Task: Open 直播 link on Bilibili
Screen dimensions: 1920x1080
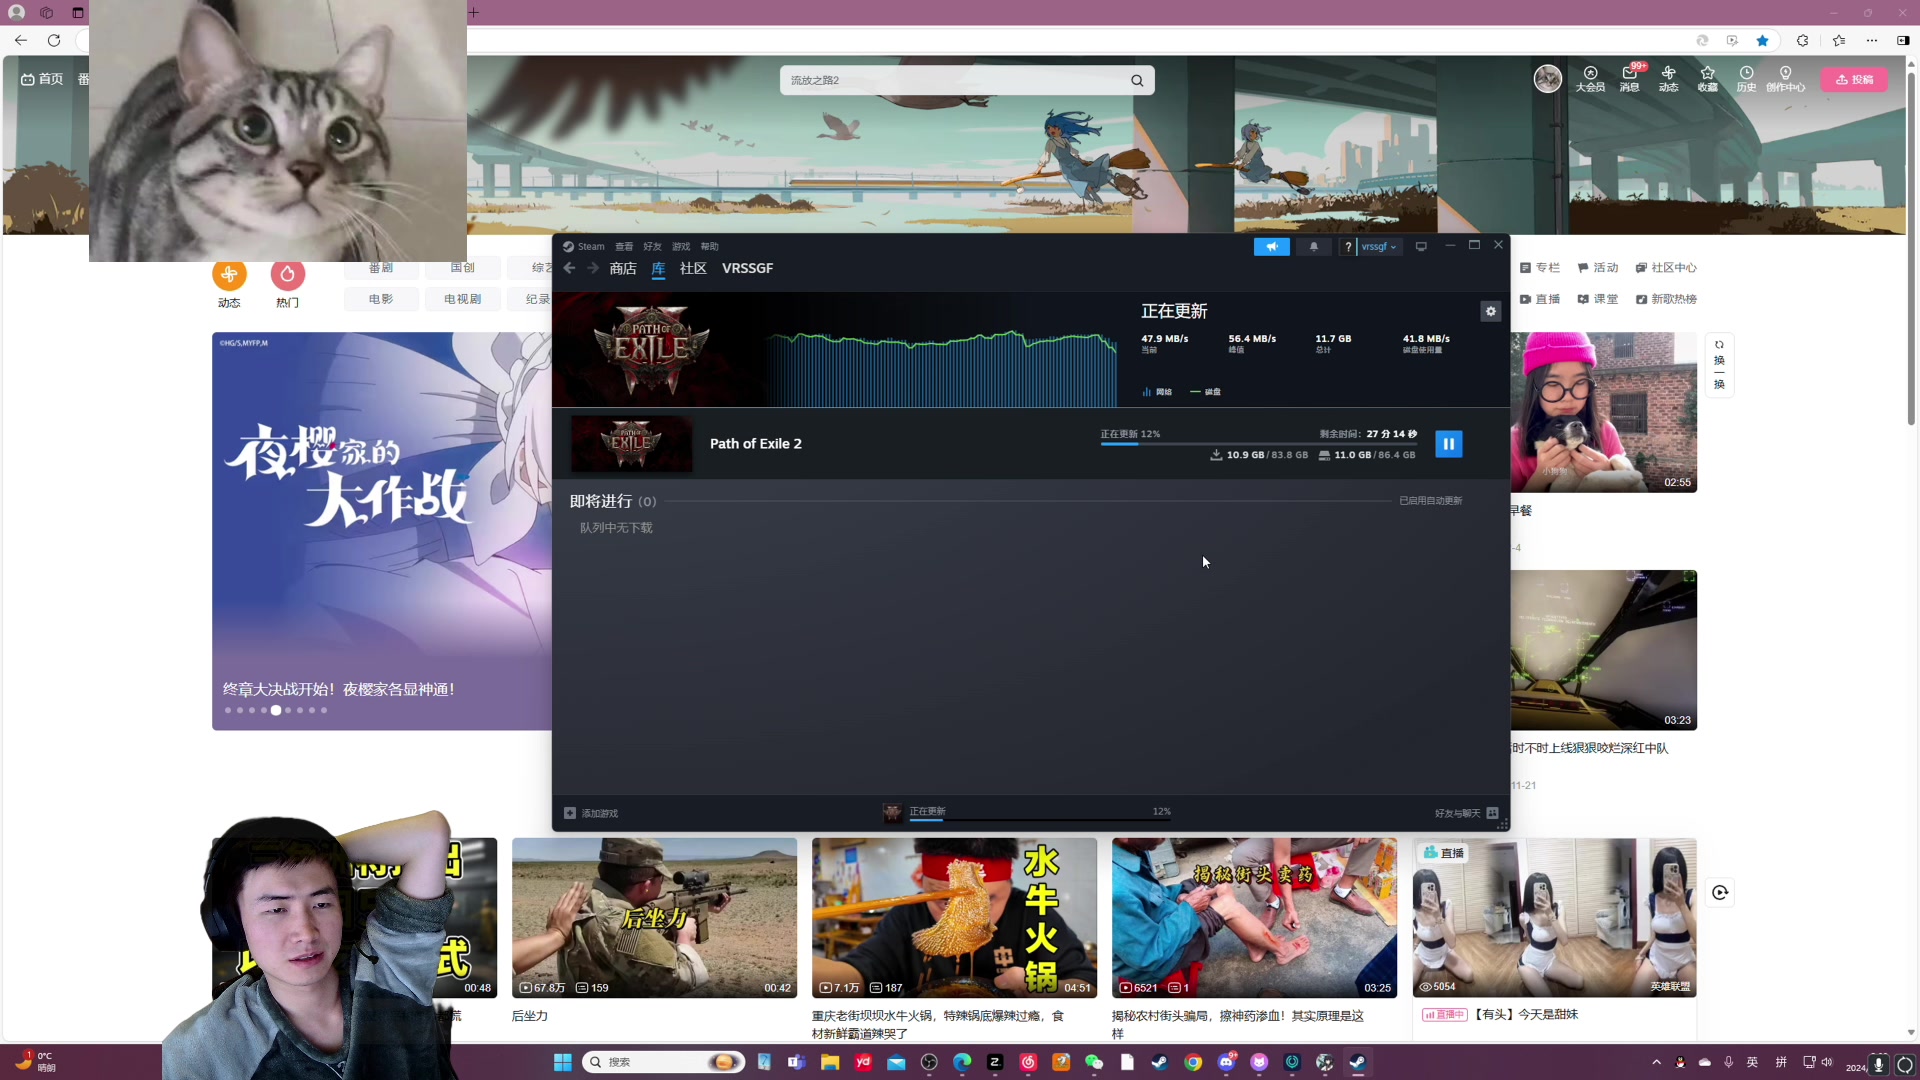Action: 1540,299
